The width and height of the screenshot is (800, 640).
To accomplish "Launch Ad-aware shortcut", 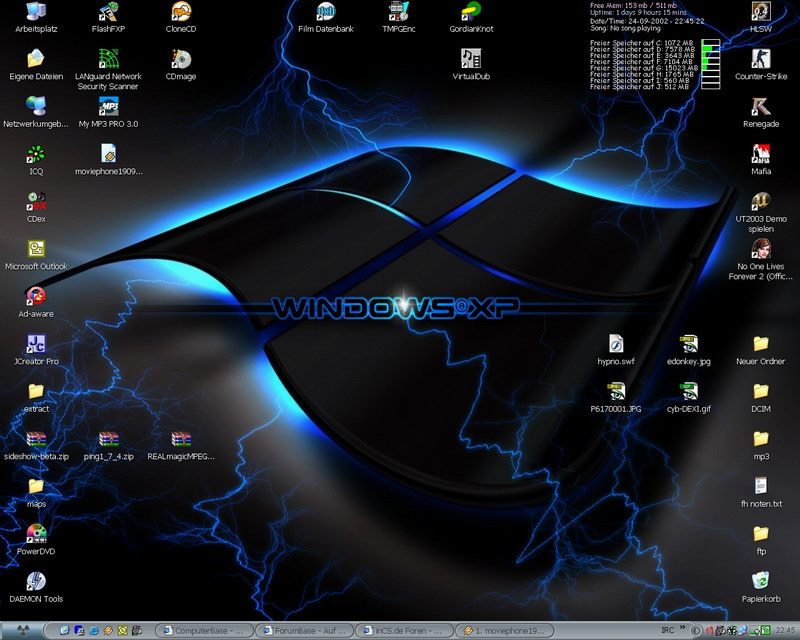I will (36, 303).
